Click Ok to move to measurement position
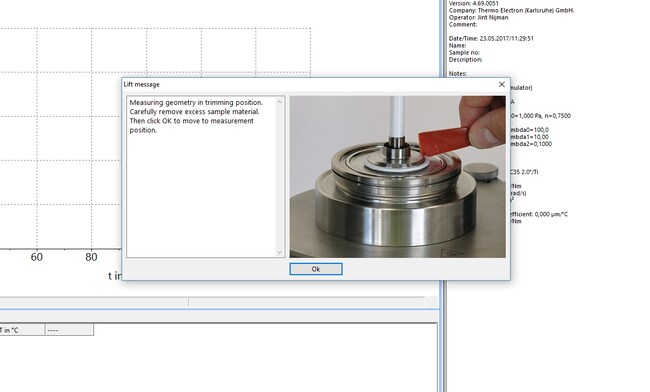The image size is (650, 392). (x=316, y=269)
